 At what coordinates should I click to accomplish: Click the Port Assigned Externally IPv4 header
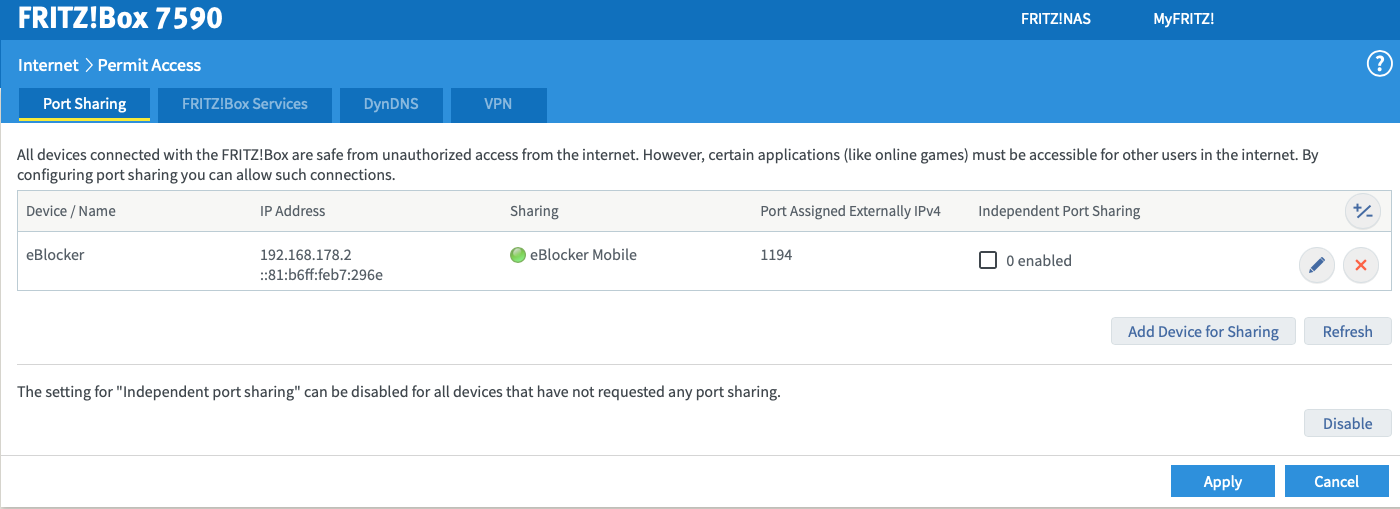pos(851,211)
